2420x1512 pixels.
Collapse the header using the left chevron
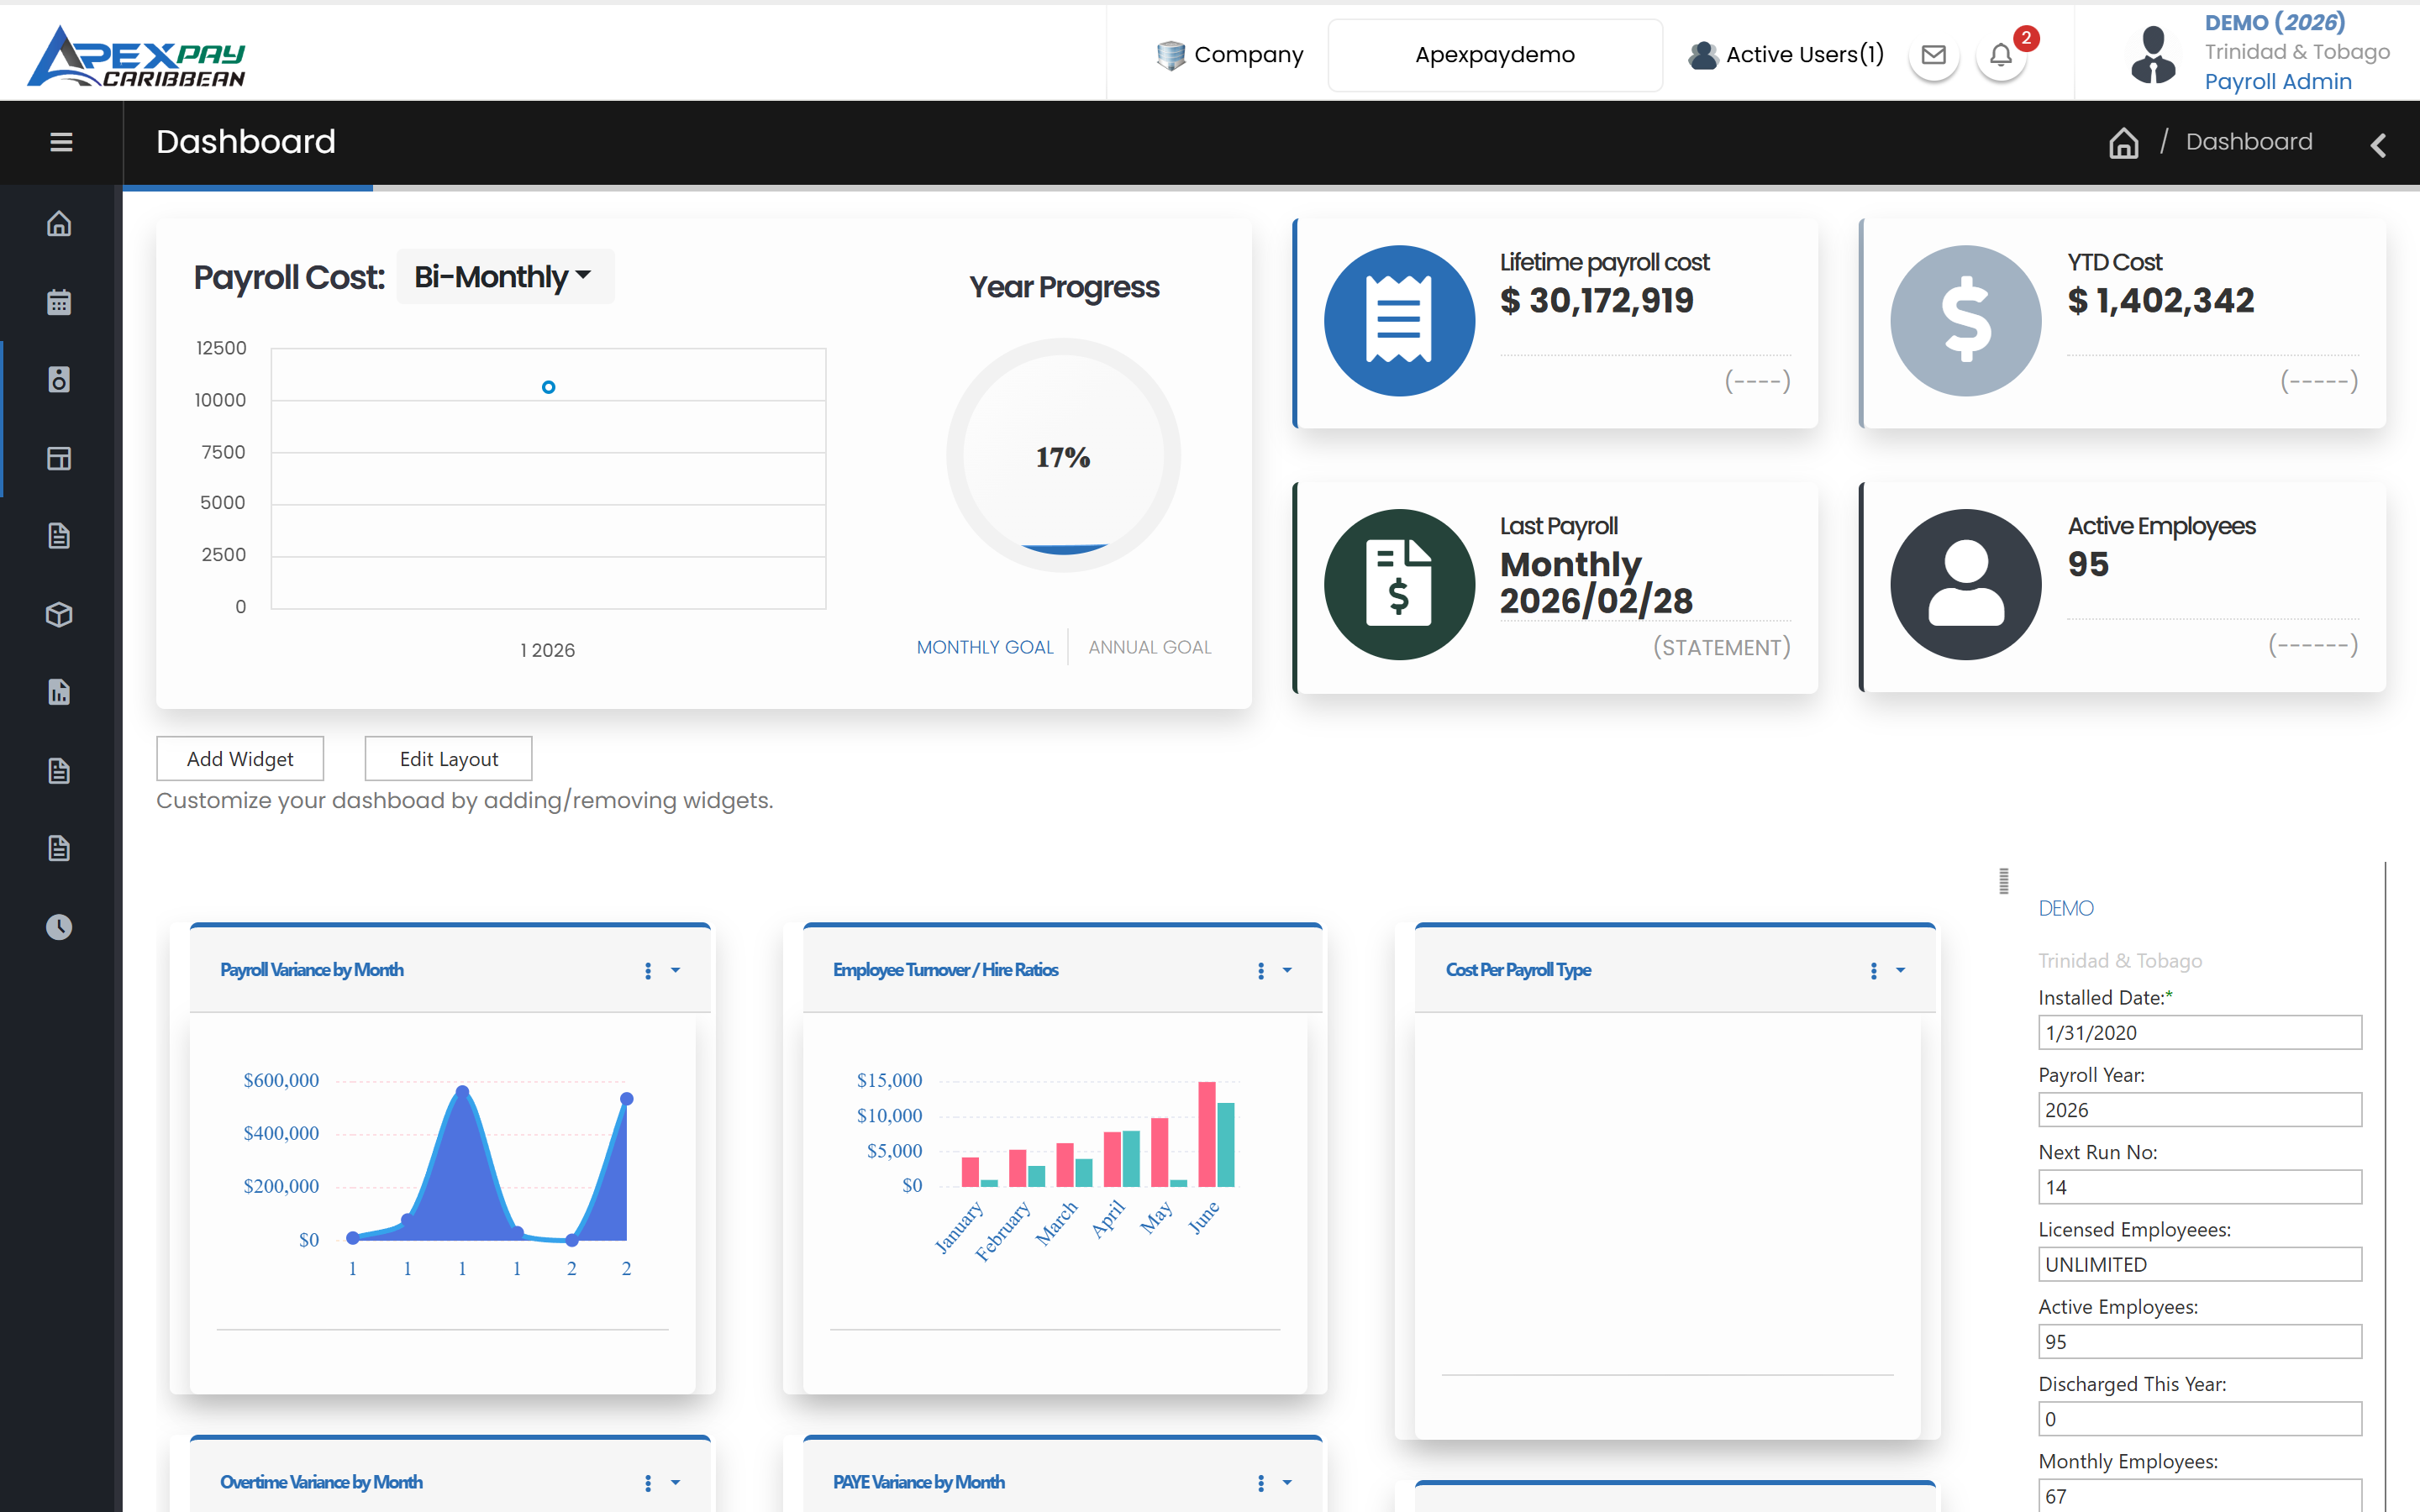2378,145
